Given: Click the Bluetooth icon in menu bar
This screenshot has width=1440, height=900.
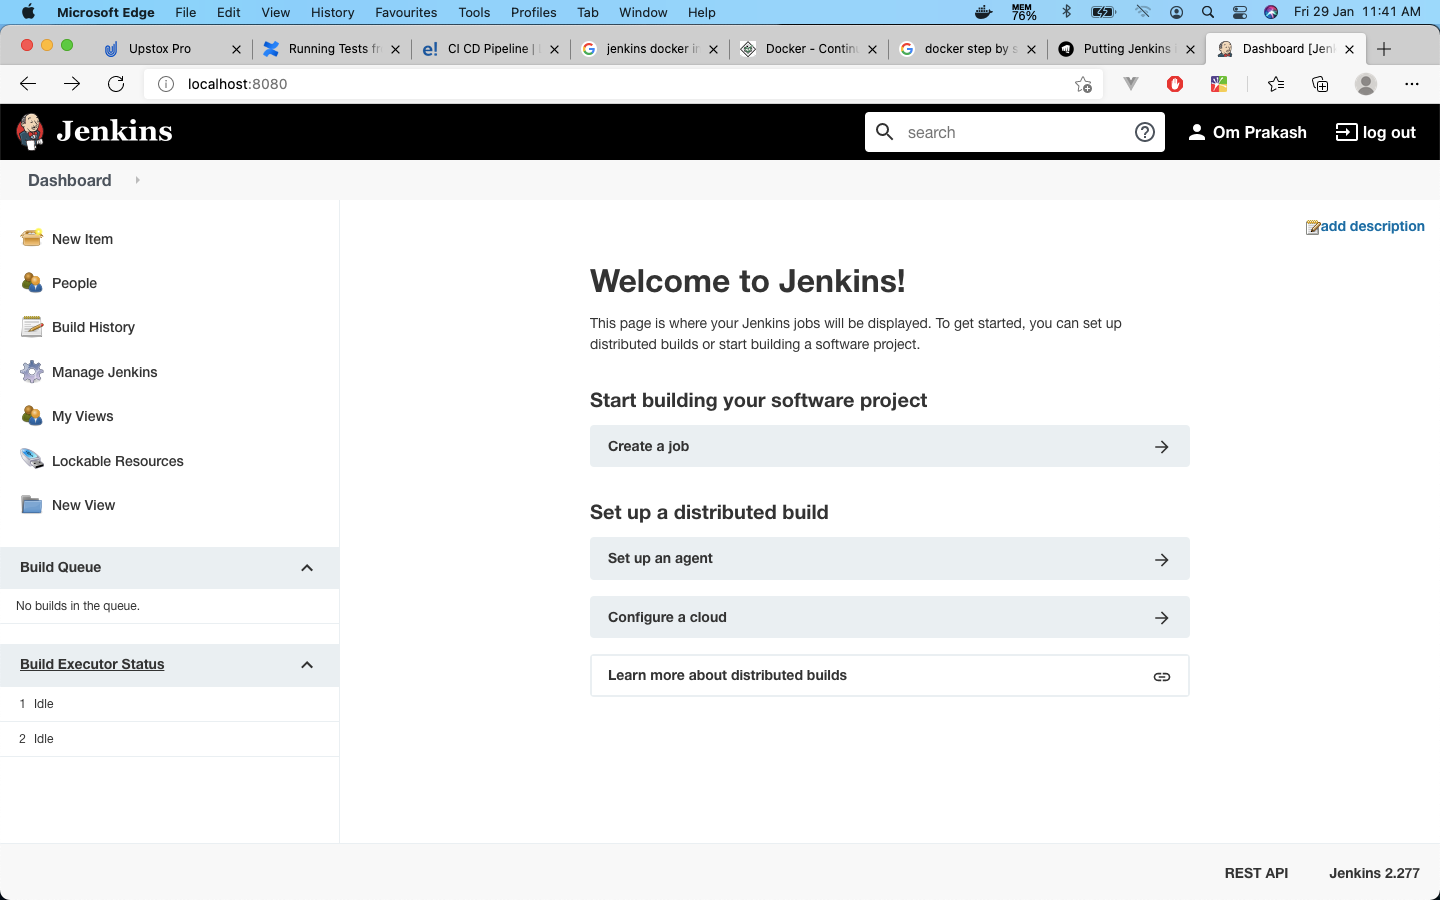Looking at the screenshot, I should tap(1067, 12).
